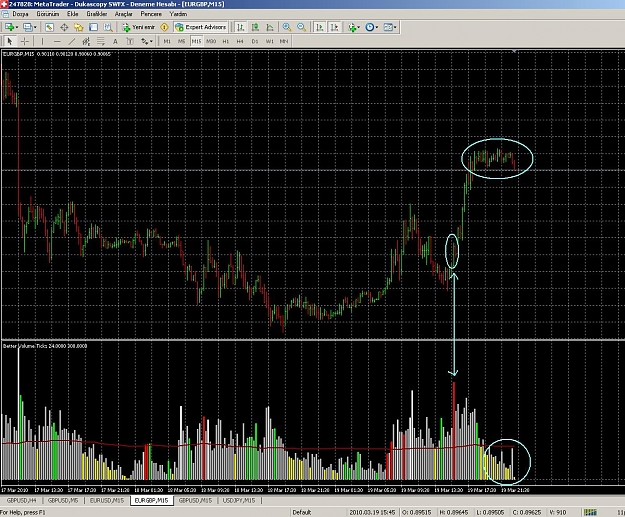Open the Data Window crosshair-circle icon
The height and width of the screenshot is (517, 625).
(x=64, y=27)
